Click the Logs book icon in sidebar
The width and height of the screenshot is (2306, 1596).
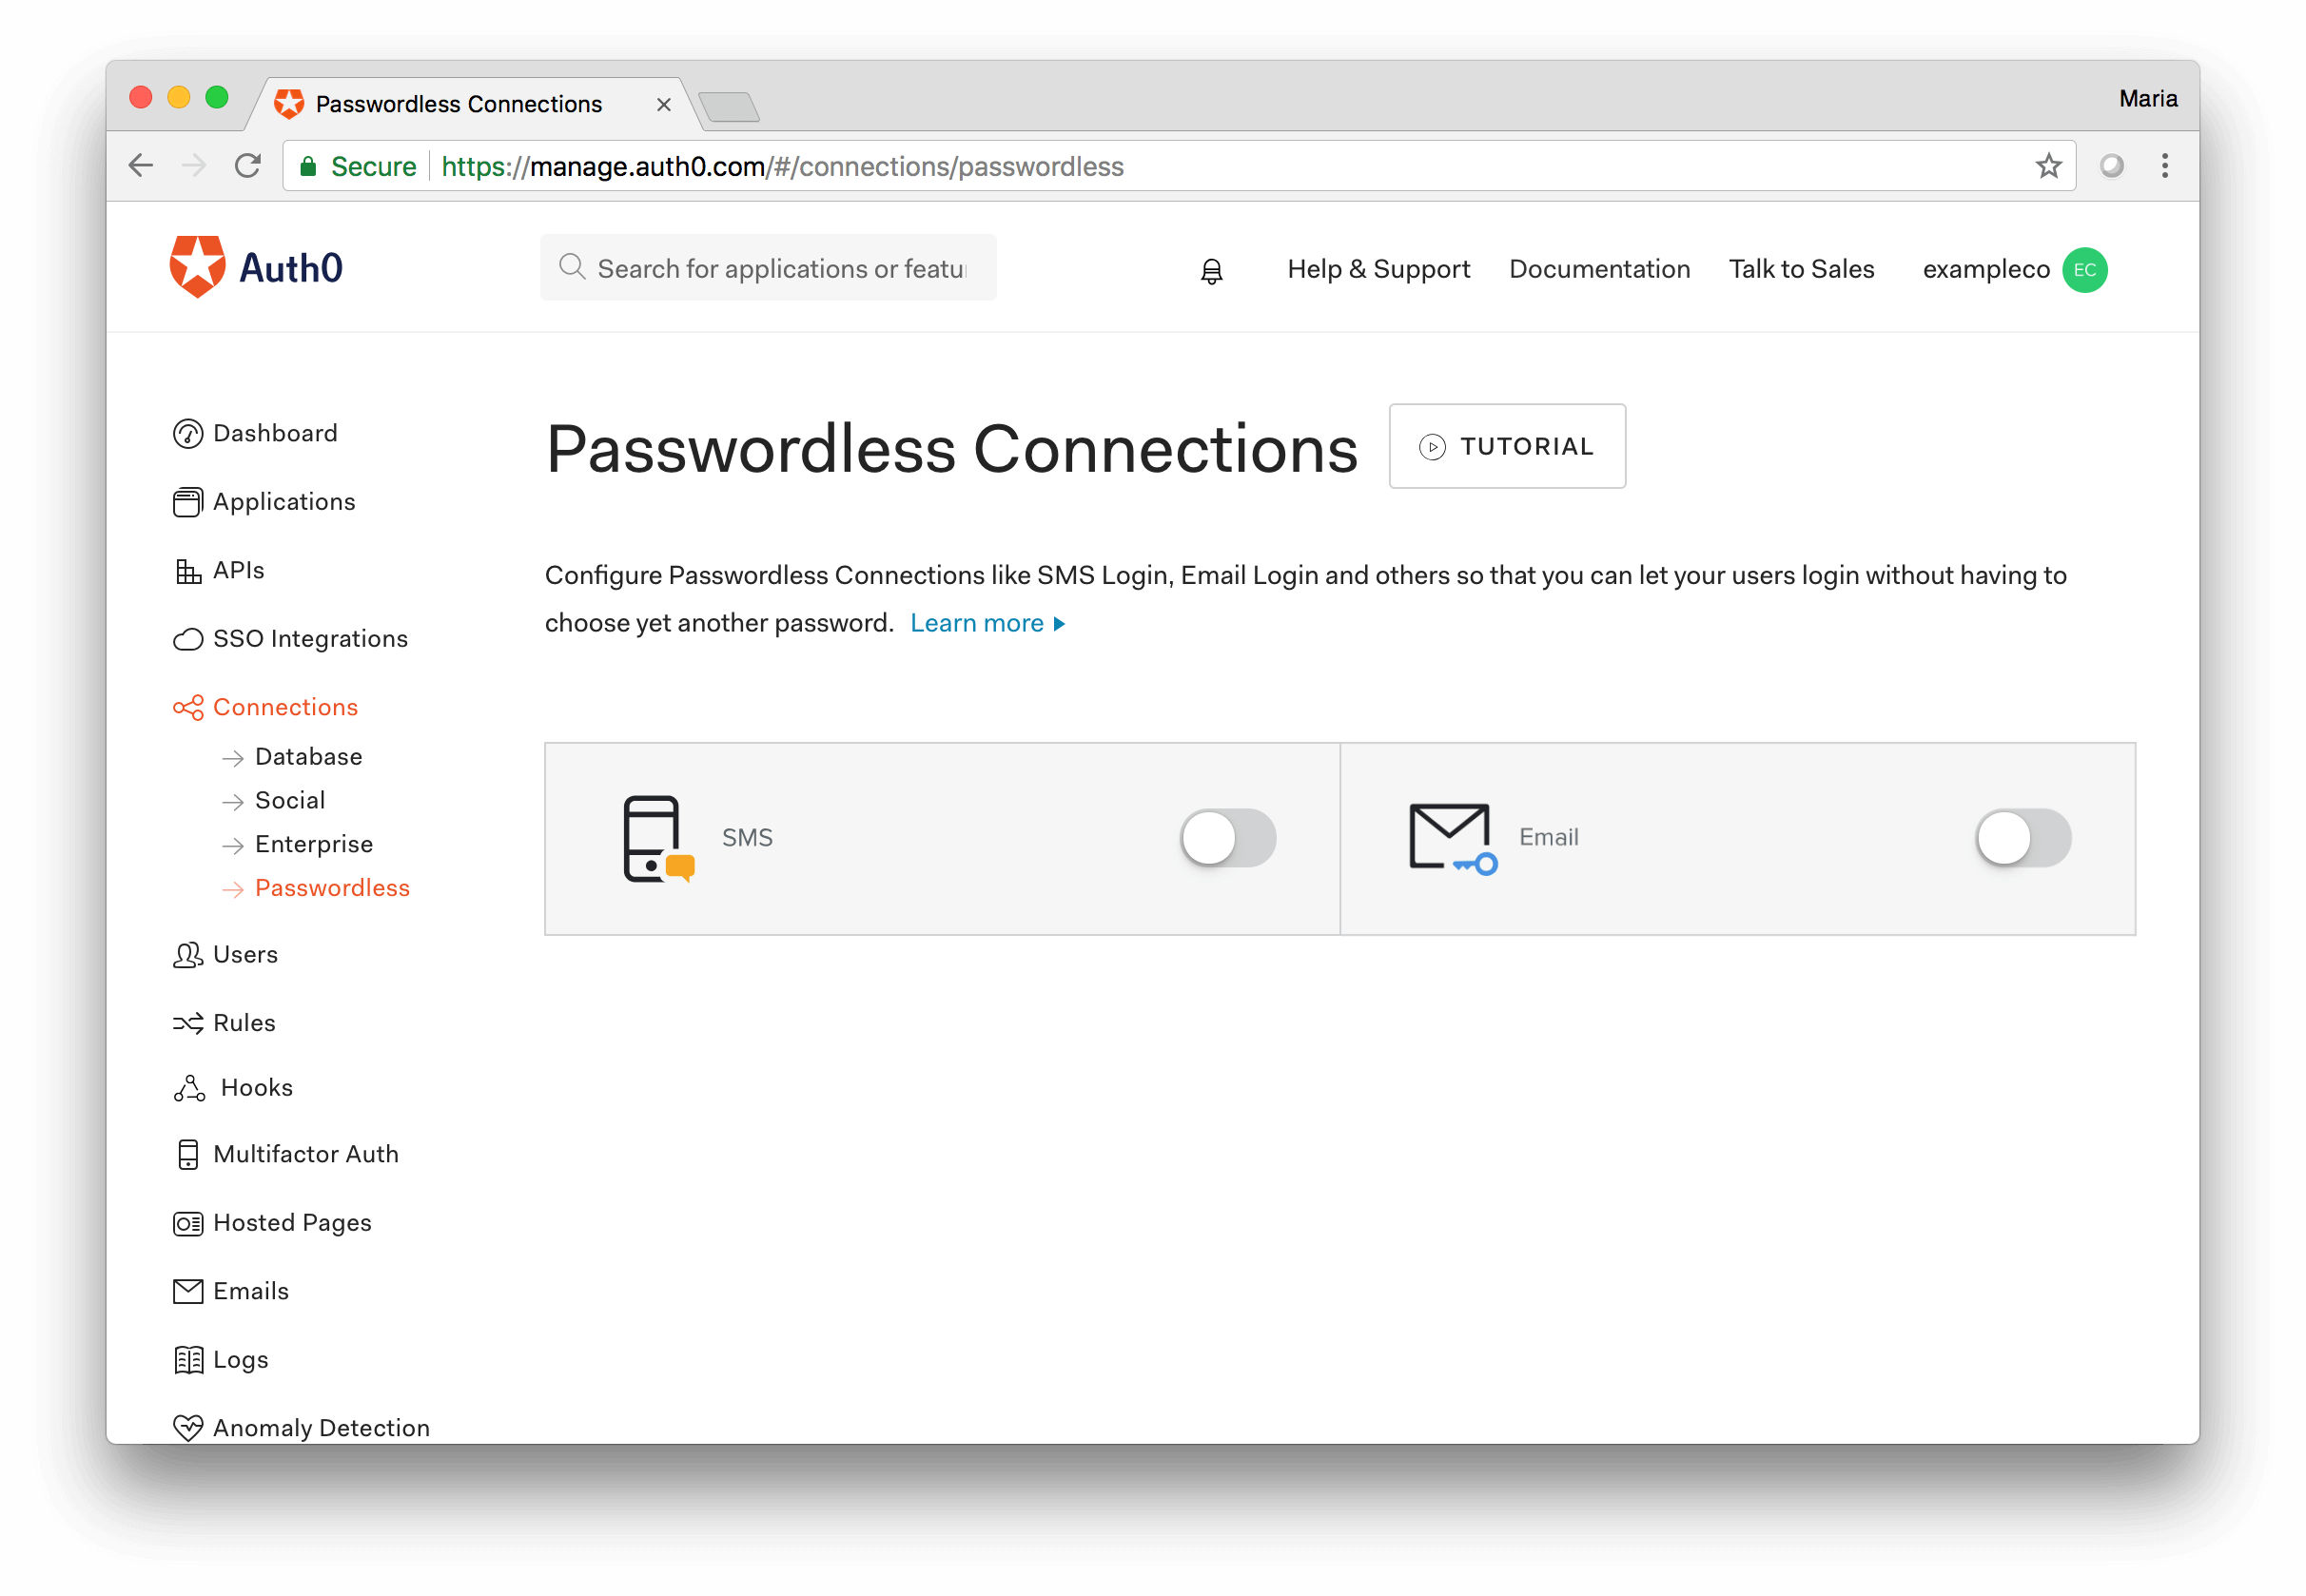coord(188,1360)
